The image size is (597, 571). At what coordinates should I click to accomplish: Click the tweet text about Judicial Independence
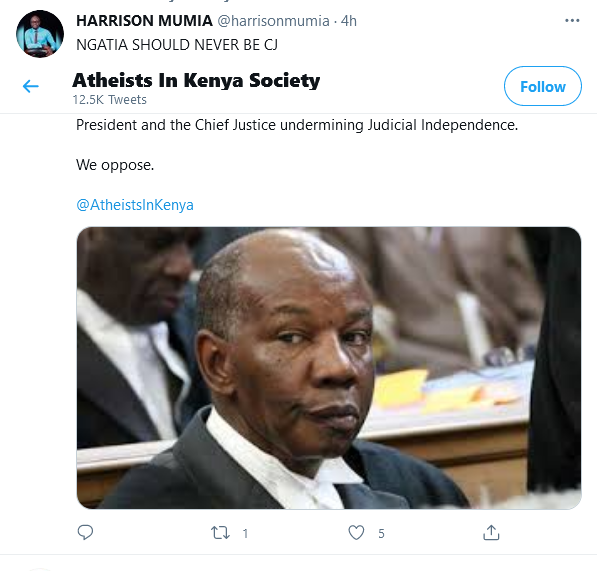[297, 125]
